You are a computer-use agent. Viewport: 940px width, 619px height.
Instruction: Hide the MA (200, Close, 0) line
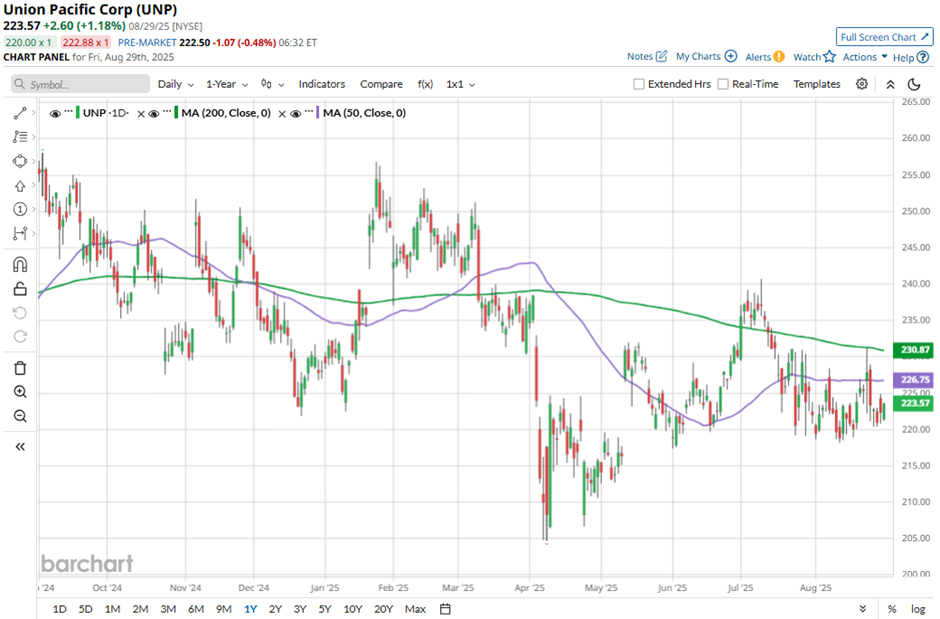click(x=154, y=113)
